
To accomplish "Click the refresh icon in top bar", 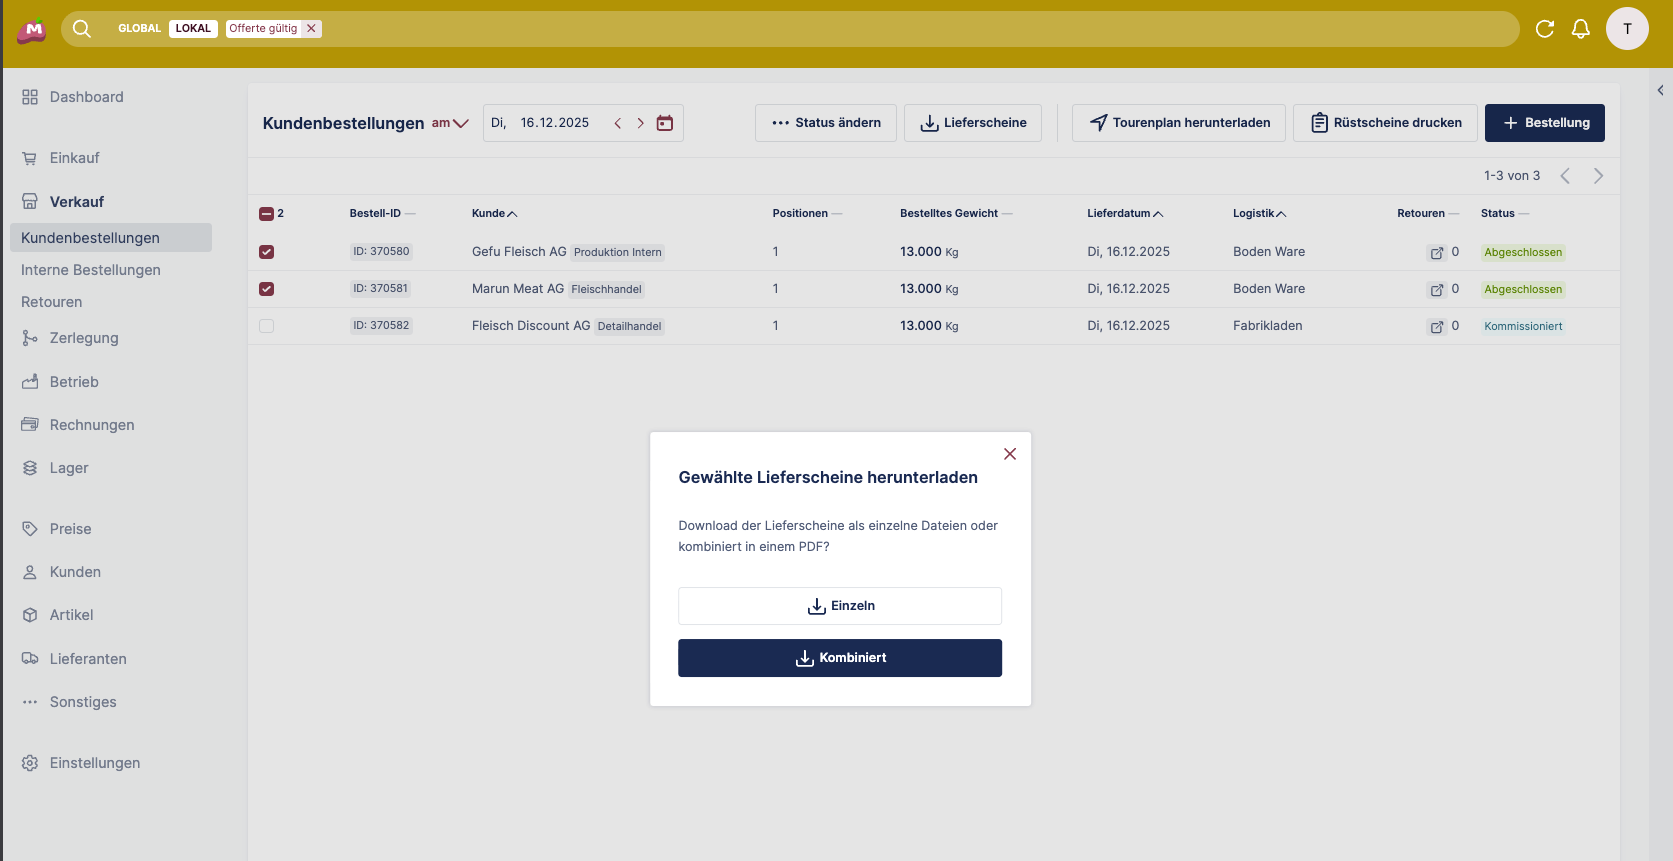I will pyautogui.click(x=1544, y=29).
